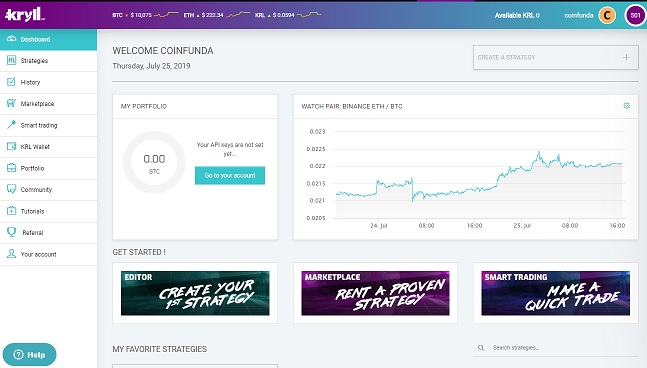This screenshot has height=368, width=647.
Task: Open the Help button
Action: (x=29, y=355)
